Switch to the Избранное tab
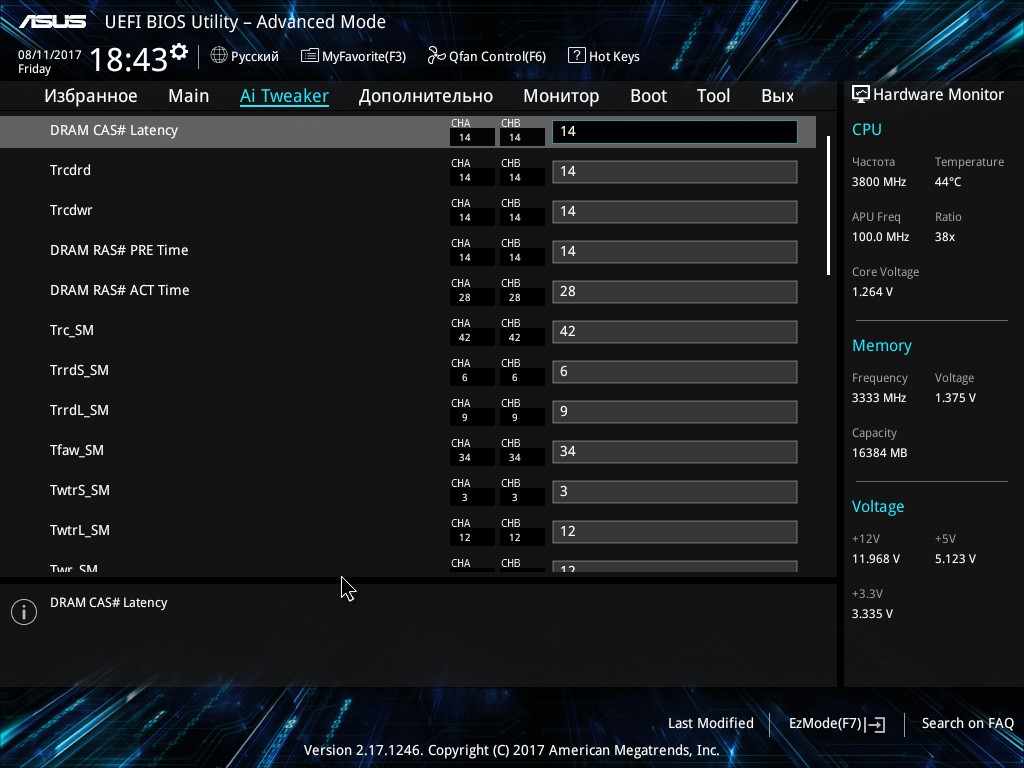The width and height of the screenshot is (1024, 768). coord(91,96)
